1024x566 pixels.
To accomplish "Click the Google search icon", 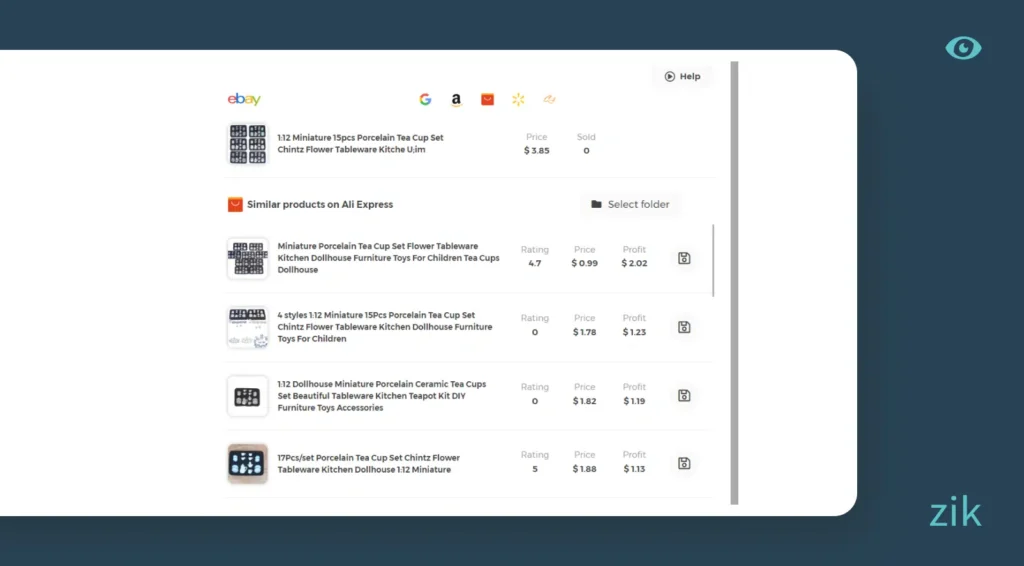I will coord(425,99).
